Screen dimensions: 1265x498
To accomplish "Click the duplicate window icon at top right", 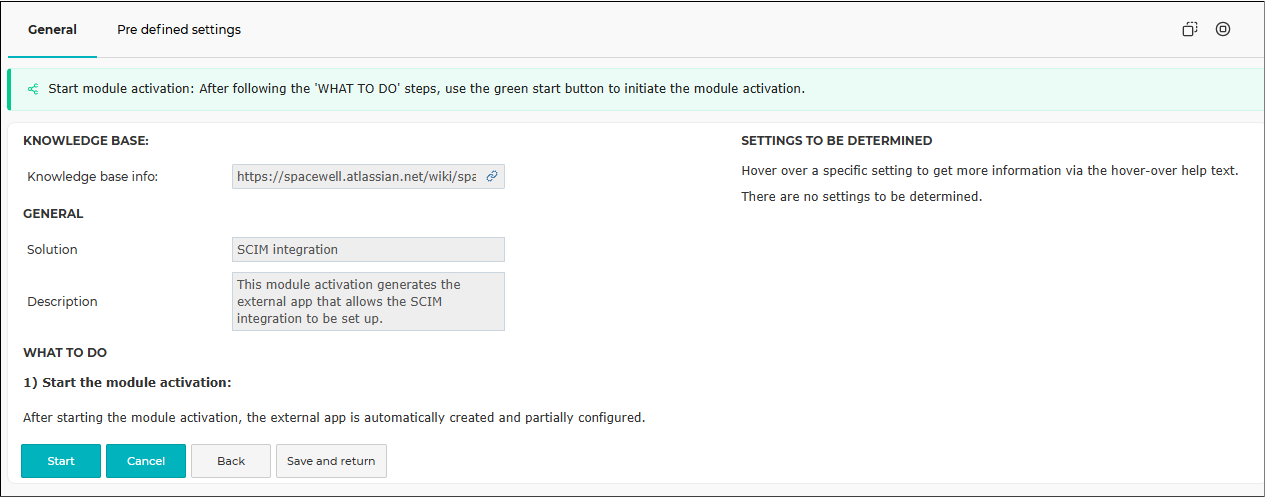I will [1190, 29].
